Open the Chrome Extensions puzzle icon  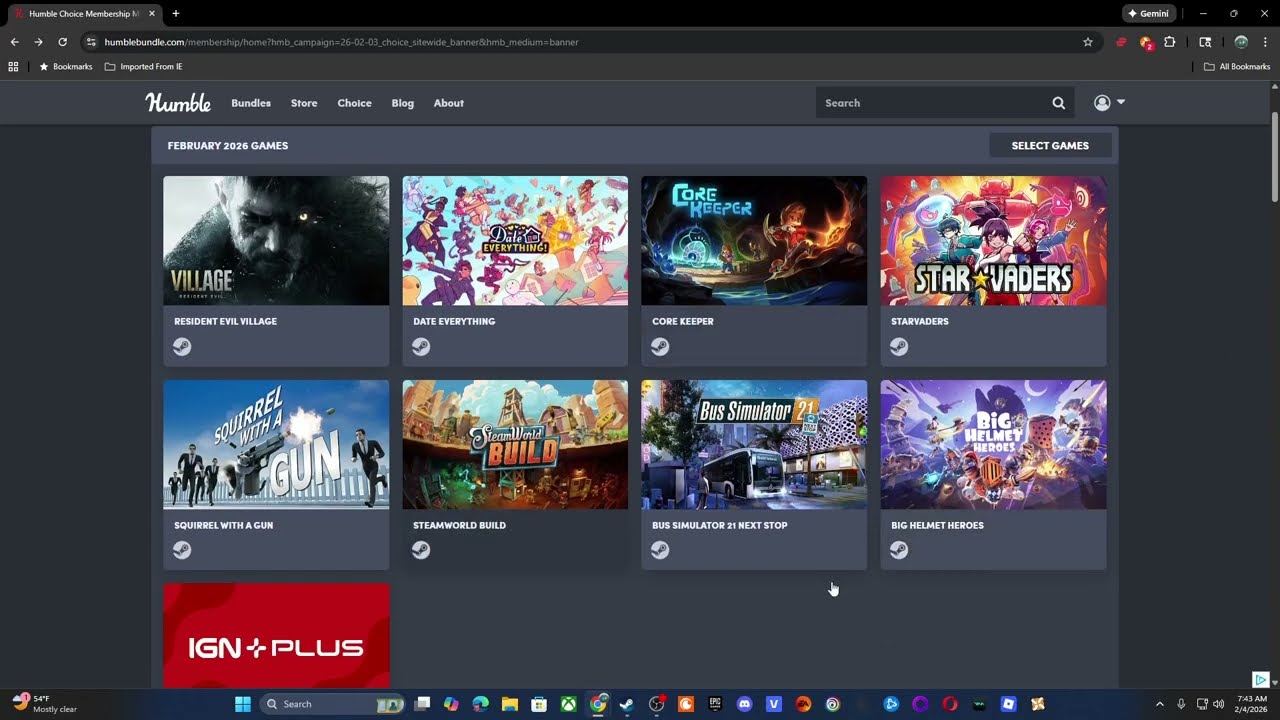[x=1170, y=42]
